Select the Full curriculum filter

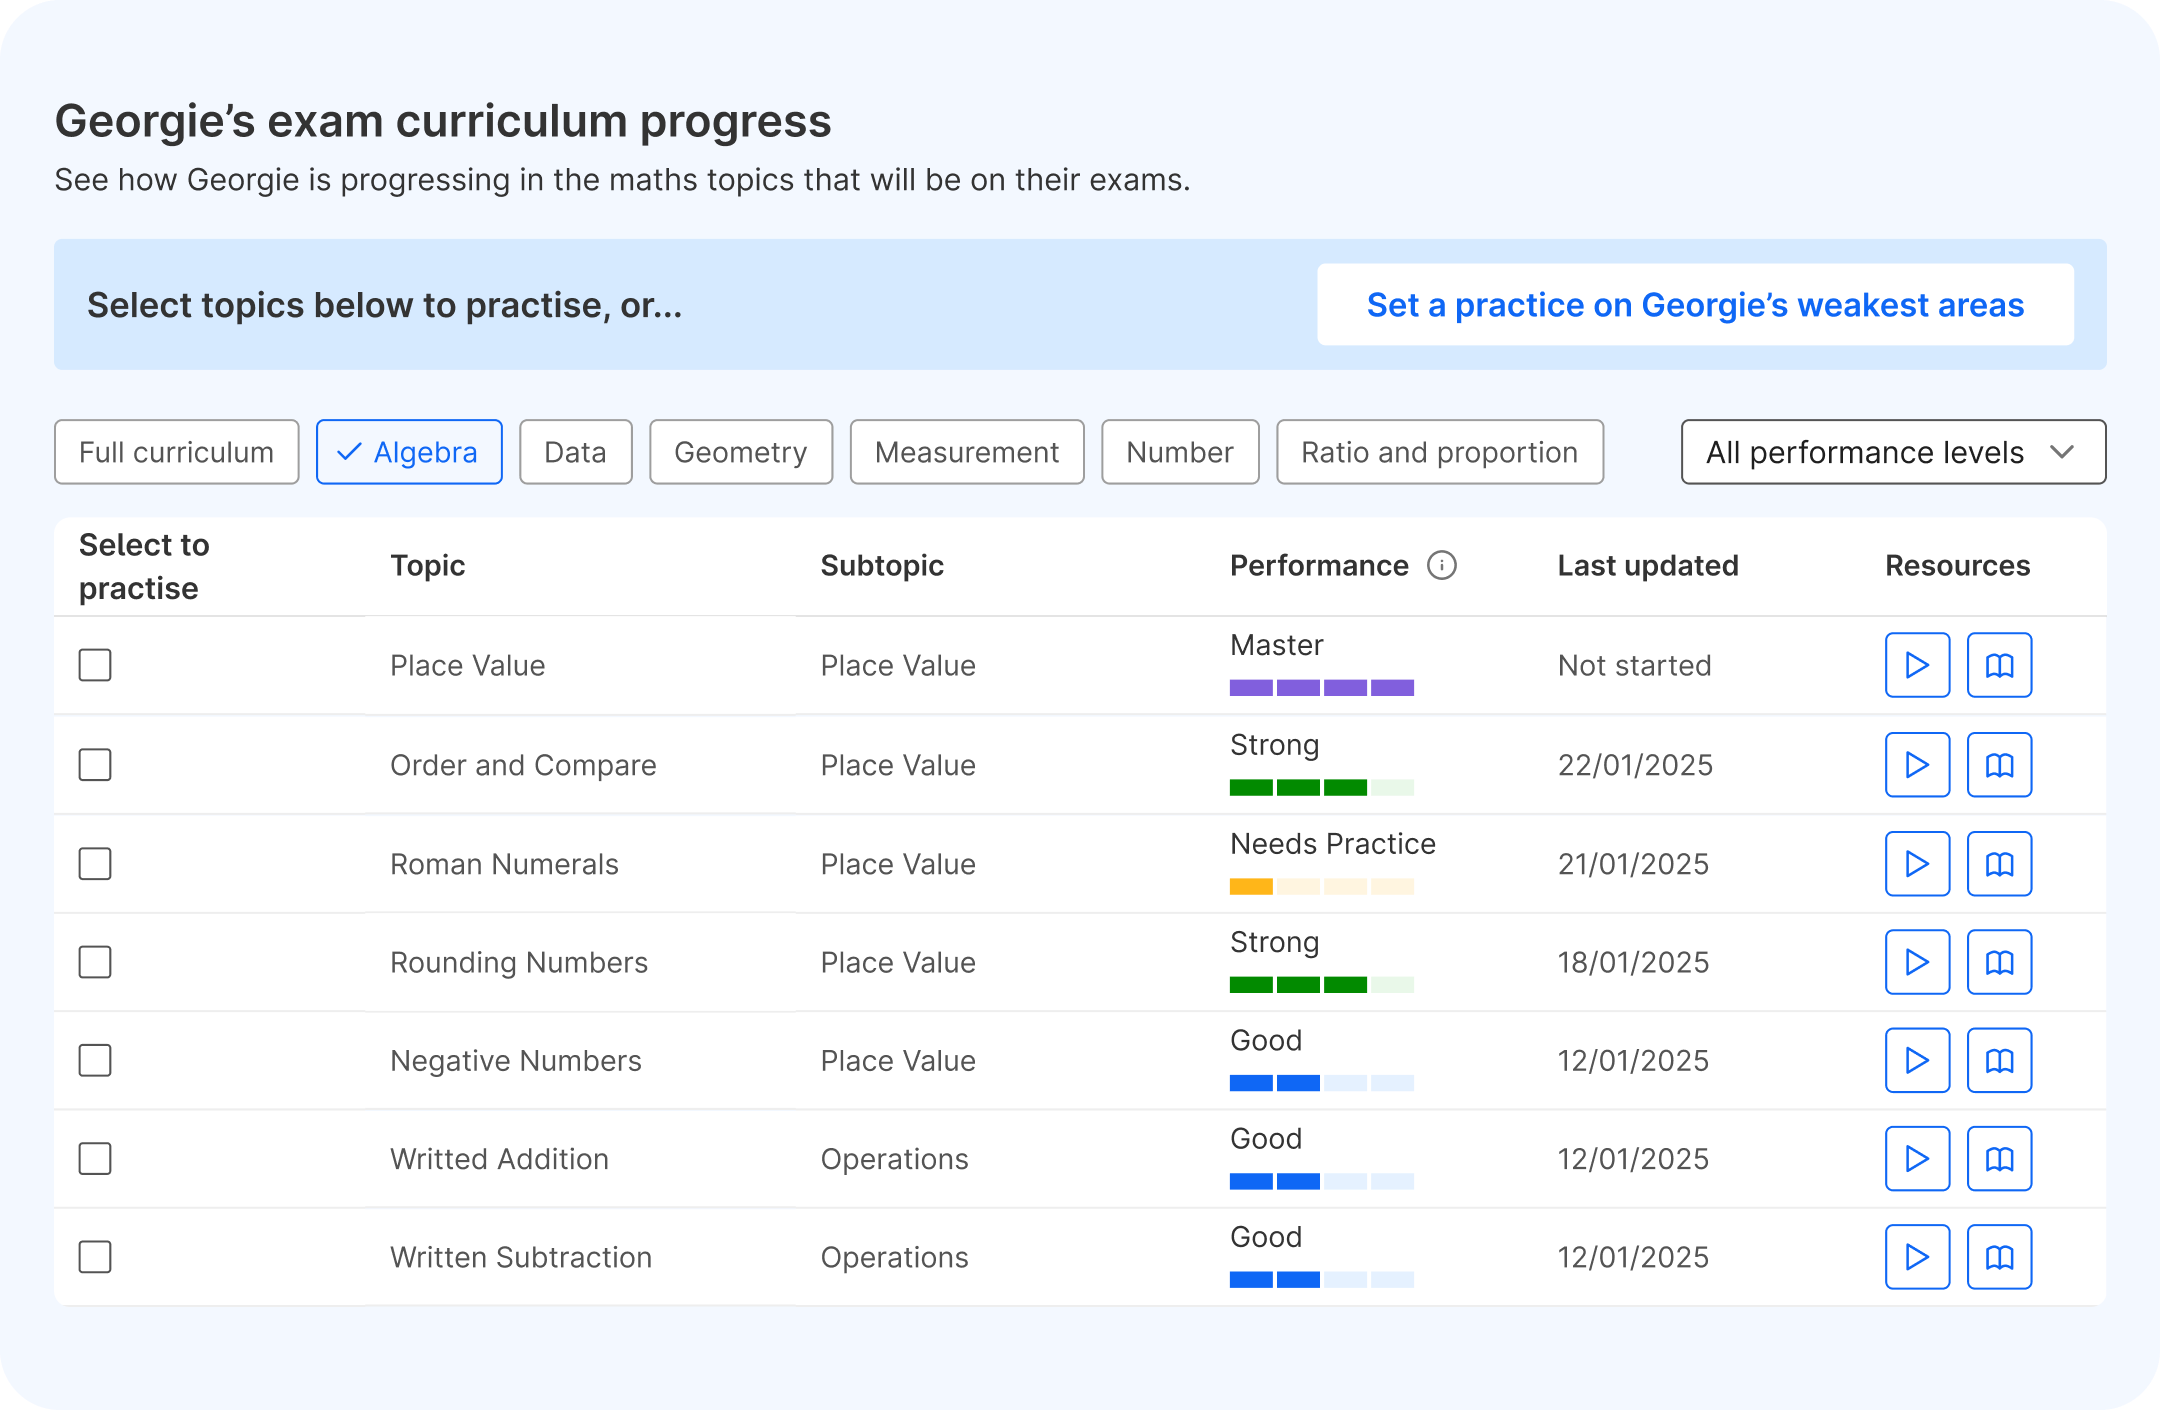(176, 452)
